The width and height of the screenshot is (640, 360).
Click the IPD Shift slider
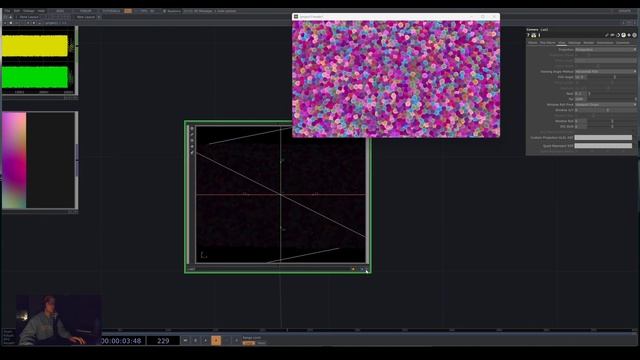(611, 126)
